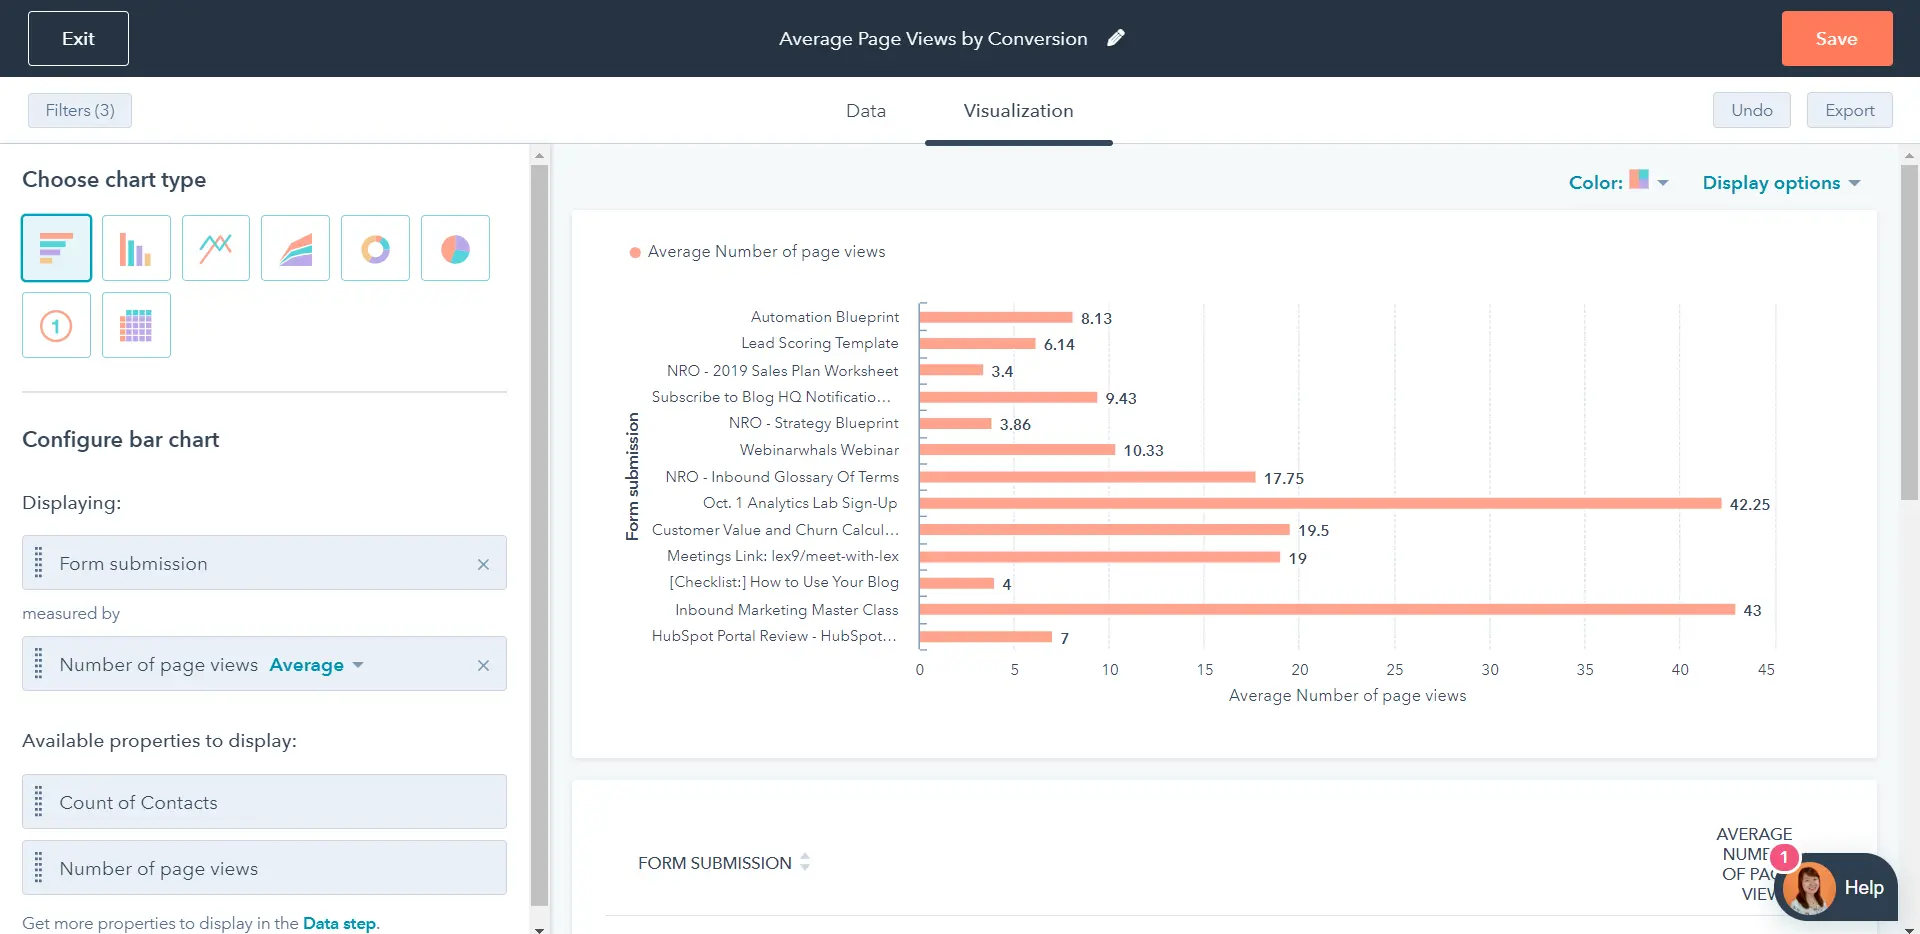Change Average aggregation for Number of page views

(316, 664)
